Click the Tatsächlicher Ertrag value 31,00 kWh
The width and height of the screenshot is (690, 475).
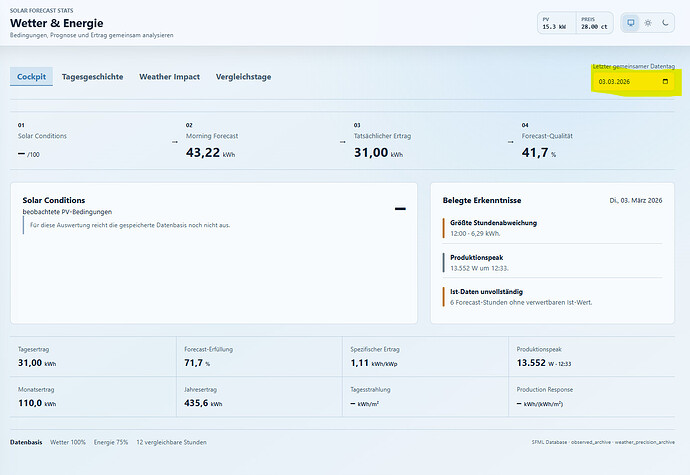click(x=378, y=153)
